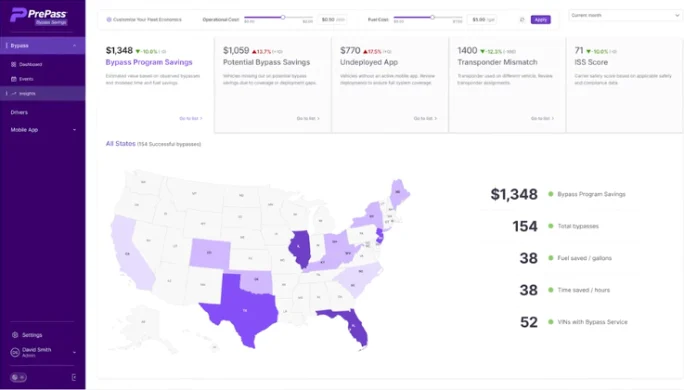Open the Current month dropdown
This screenshot has height=390, width=684.
click(626, 15)
